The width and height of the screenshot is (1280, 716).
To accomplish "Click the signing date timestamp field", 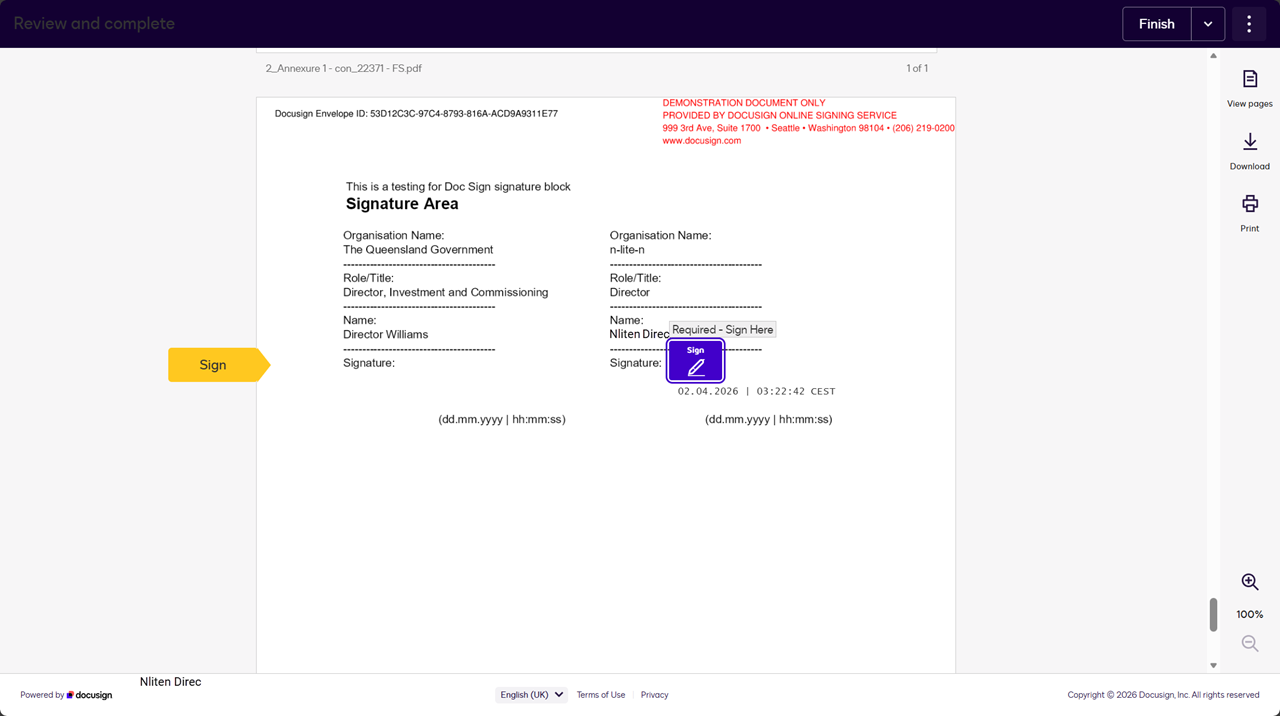I will tap(756, 392).
